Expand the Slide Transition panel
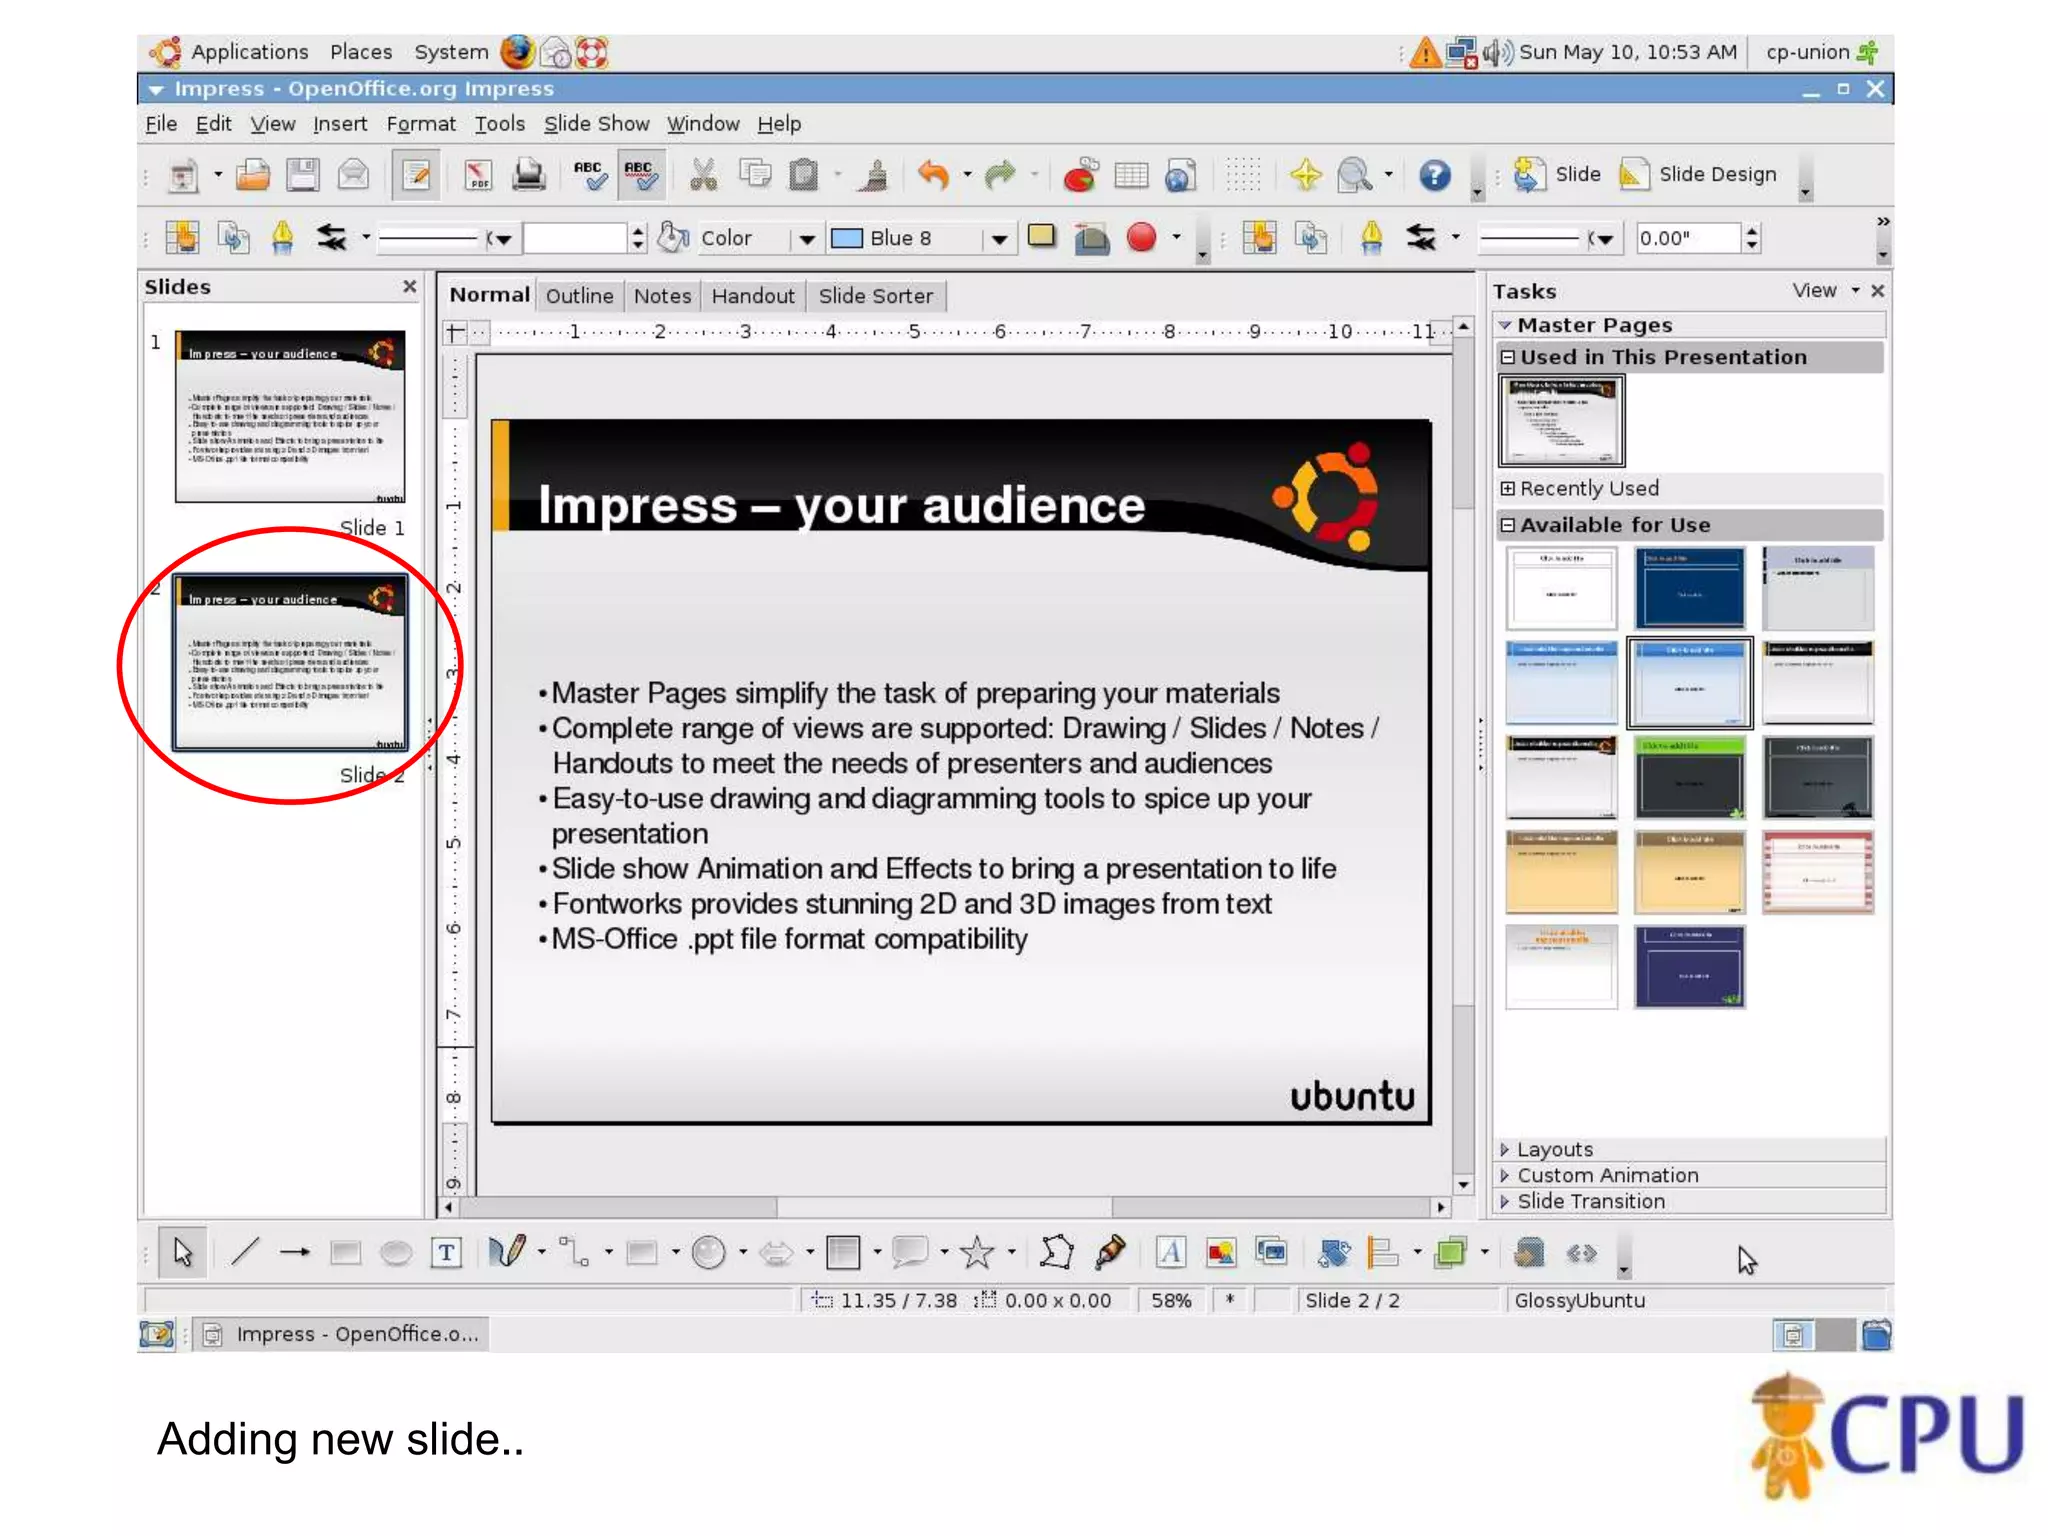2048x1536 pixels. coord(1690,1201)
